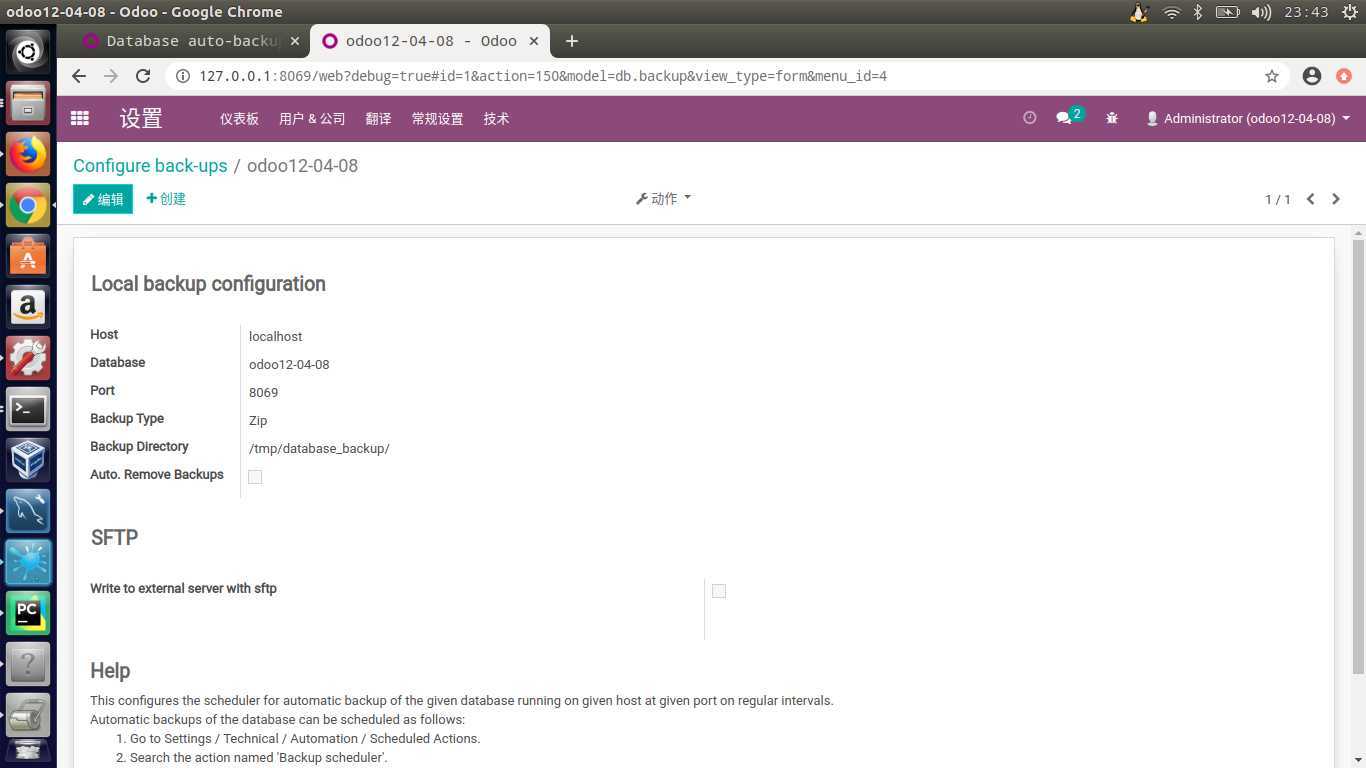Open the debug bug icon menu

click(1112, 118)
